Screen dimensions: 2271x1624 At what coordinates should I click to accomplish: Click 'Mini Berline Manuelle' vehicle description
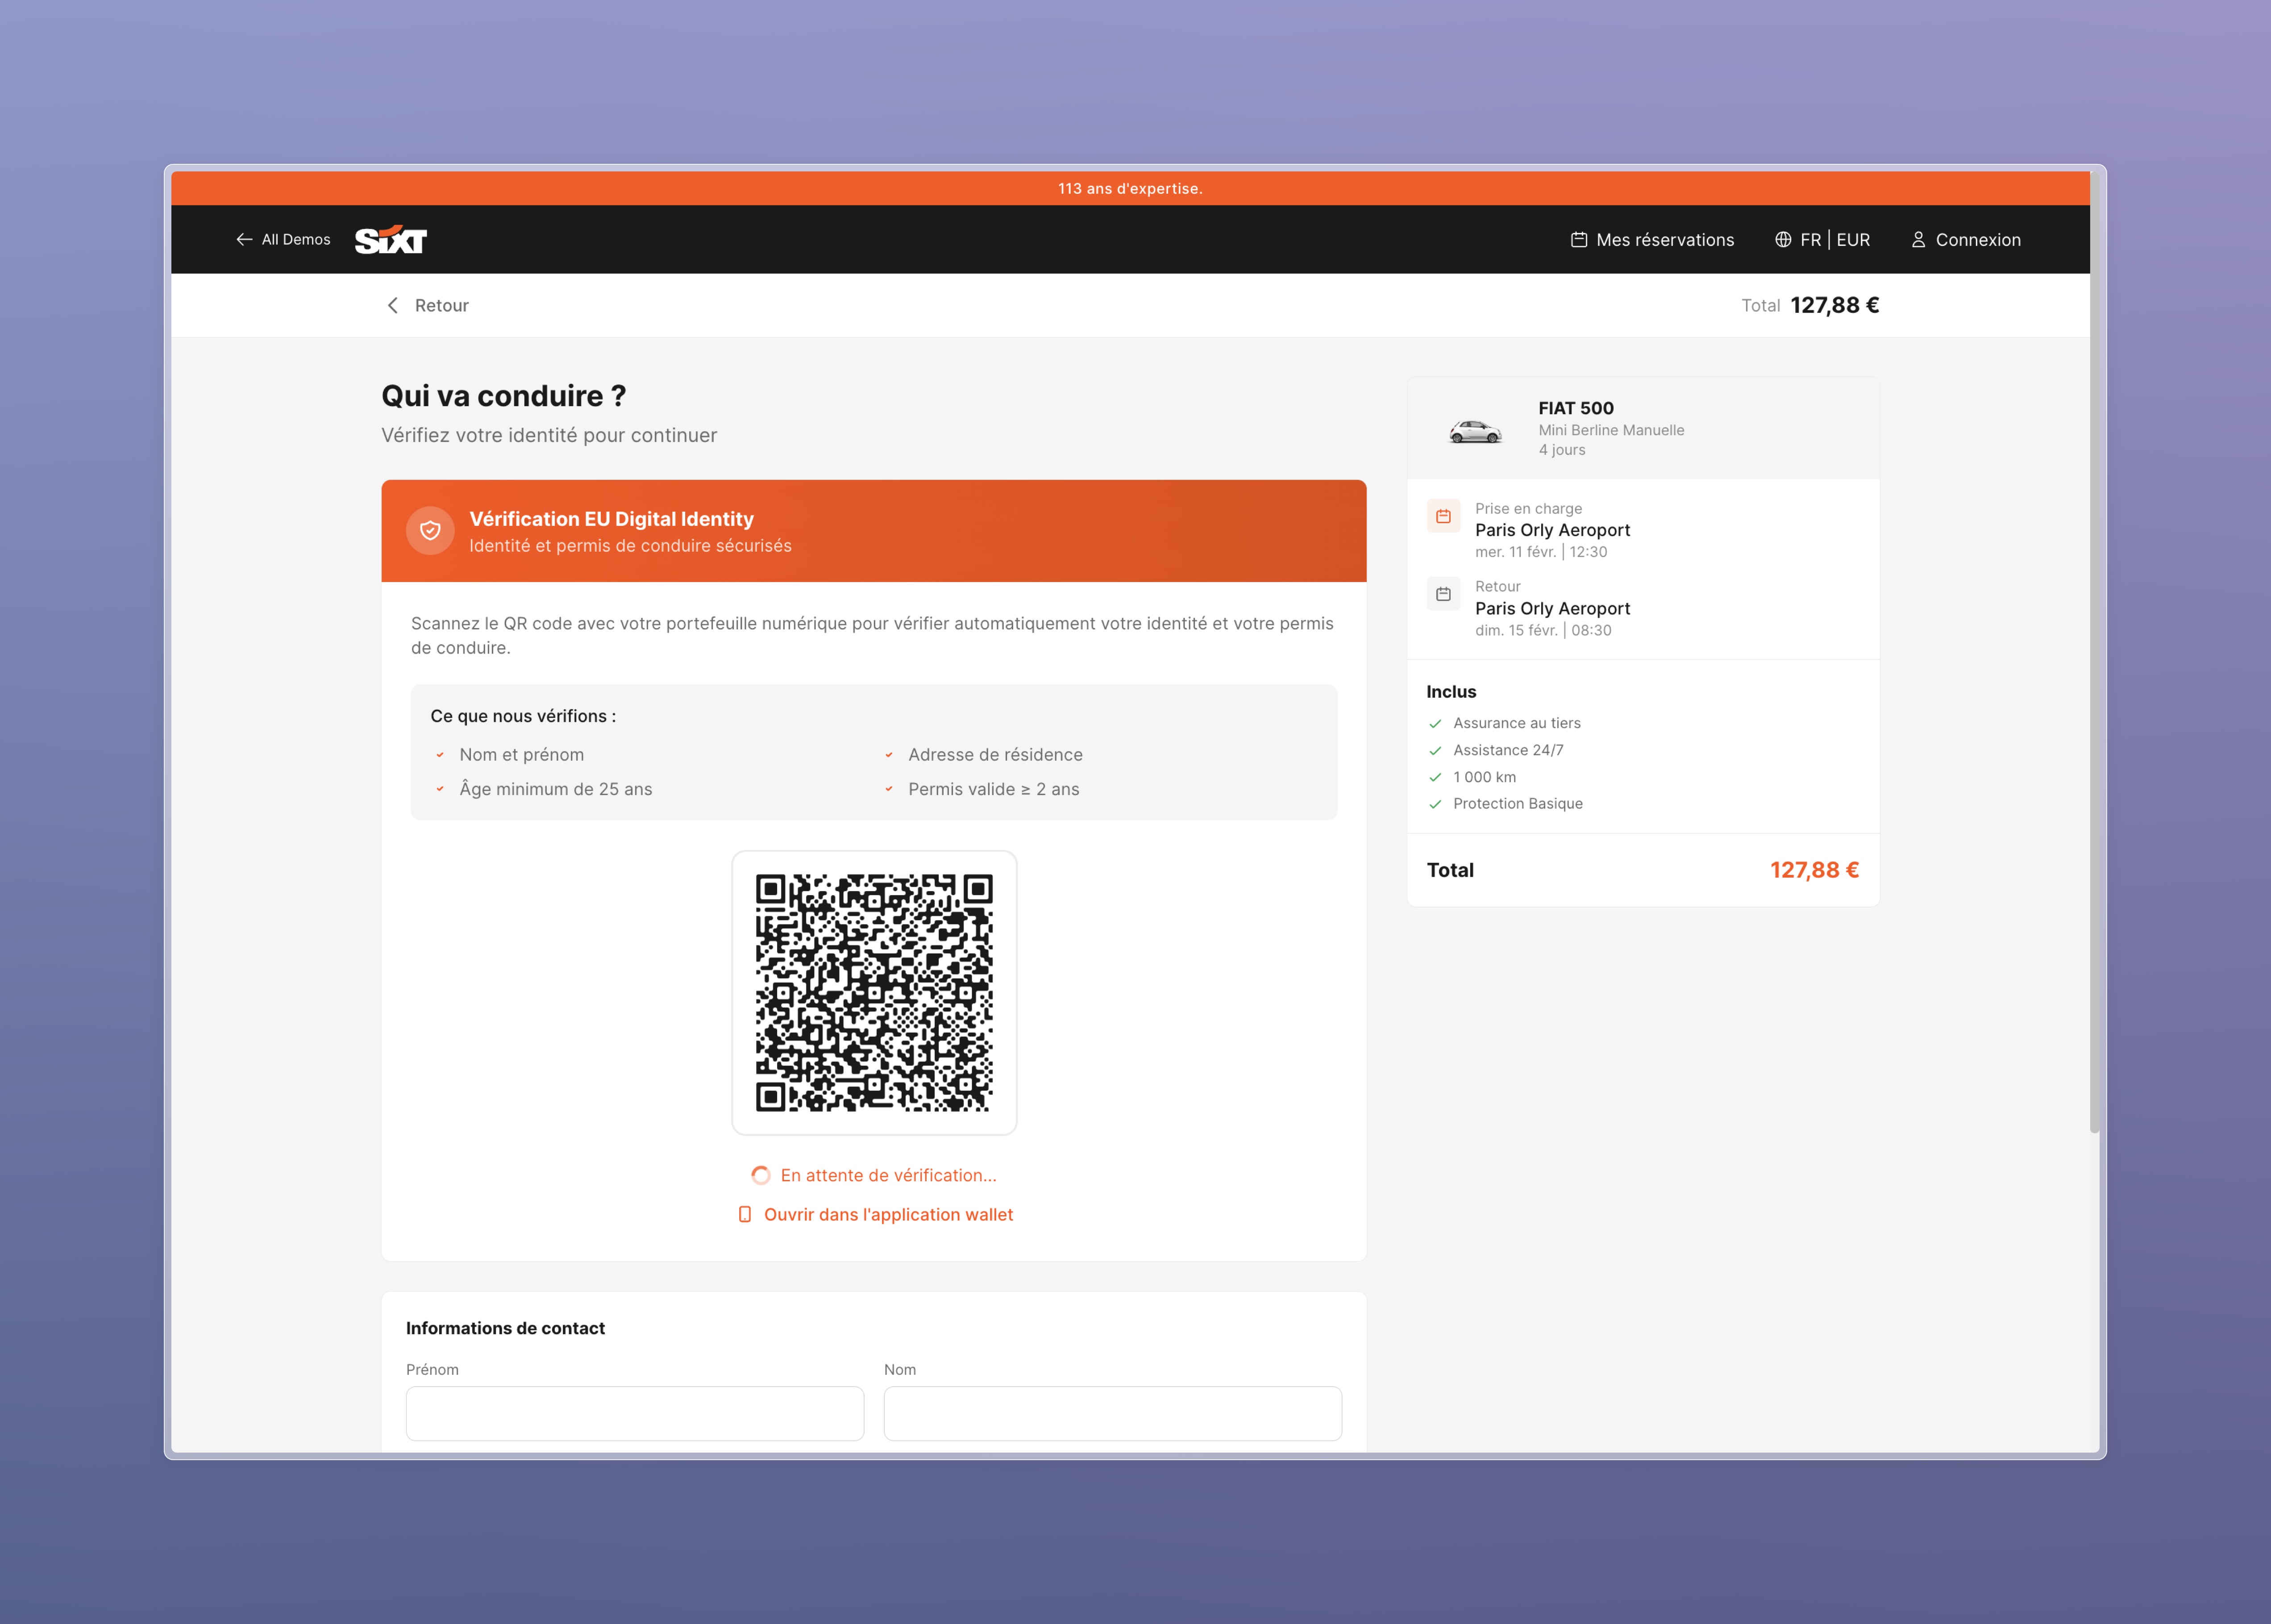tap(1611, 430)
